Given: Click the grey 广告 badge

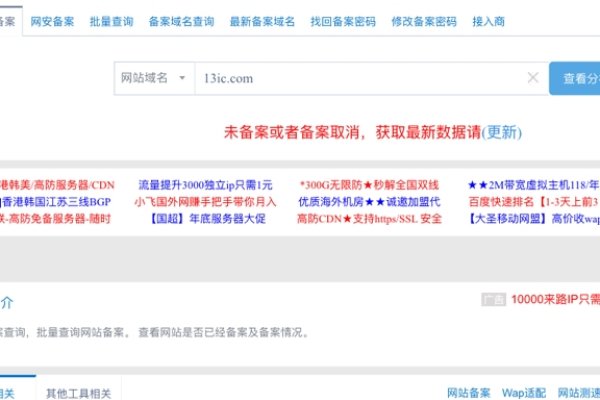Looking at the screenshot, I should (x=494, y=299).
